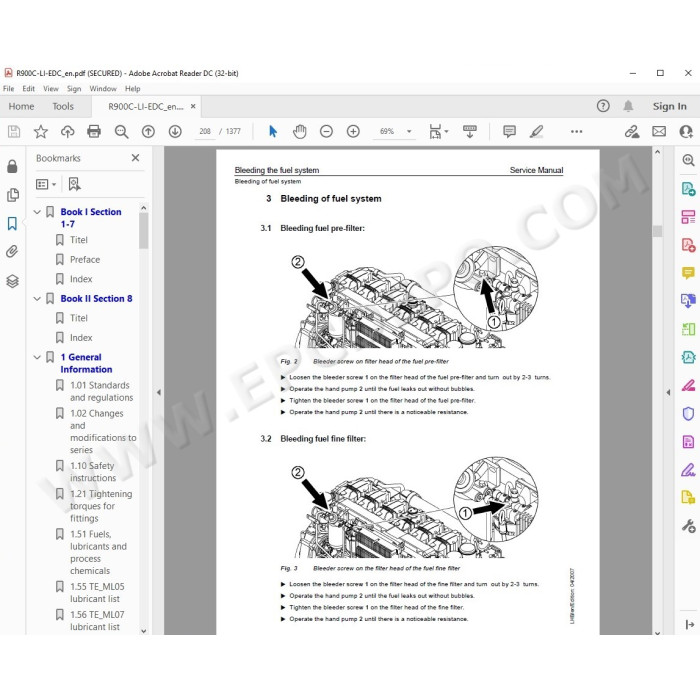The image size is (700, 700).
Task: Open the Help question mark icon
Action: [603, 106]
